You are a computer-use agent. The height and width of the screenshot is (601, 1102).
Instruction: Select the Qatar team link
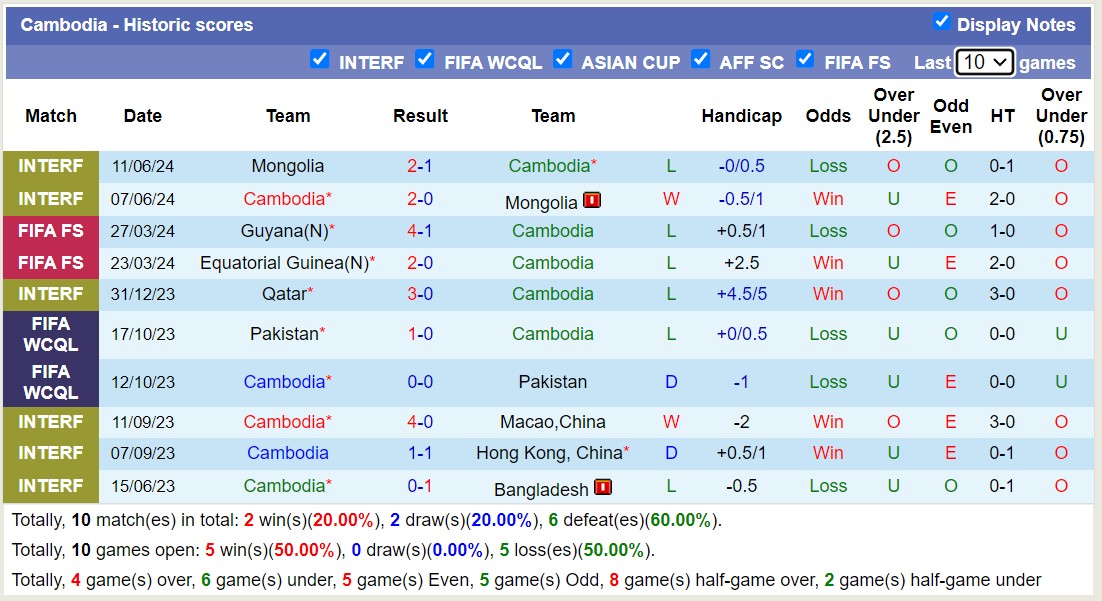pos(283,294)
